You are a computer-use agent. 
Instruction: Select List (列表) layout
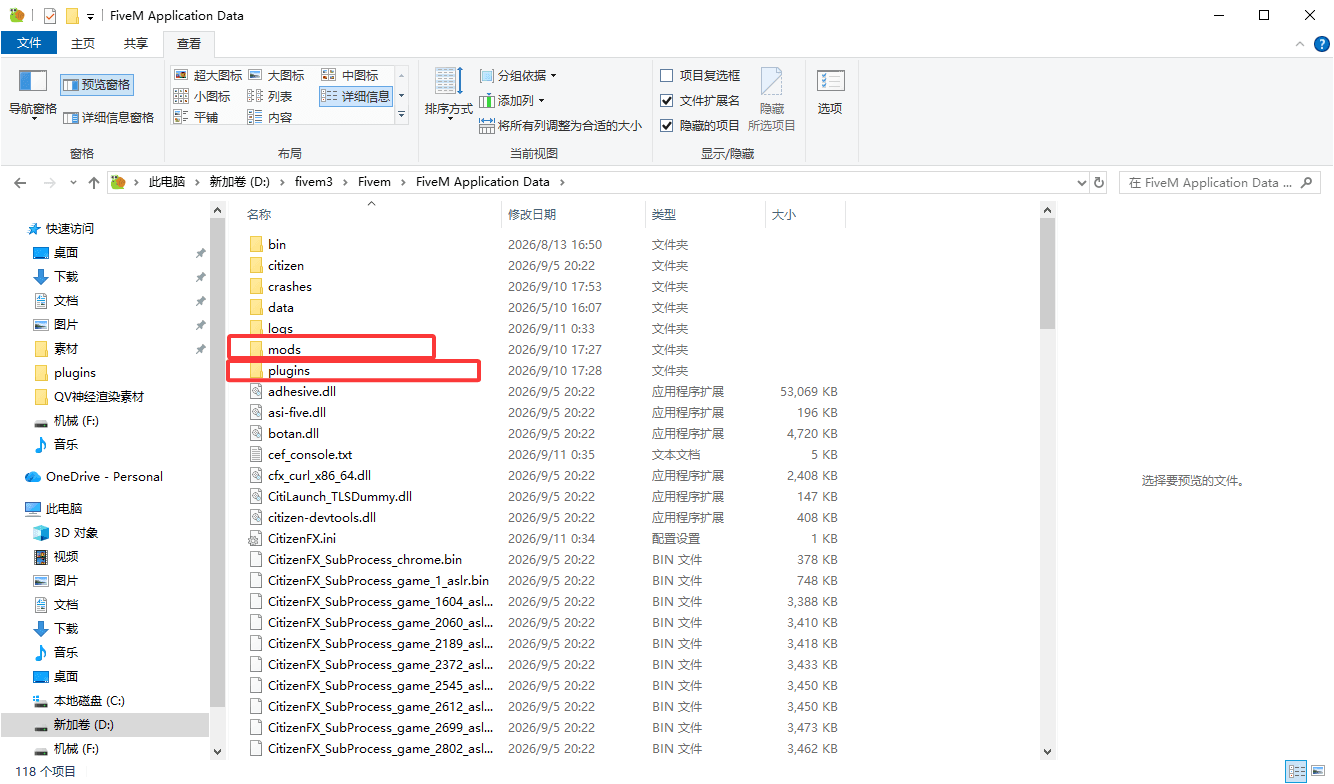tap(270, 96)
